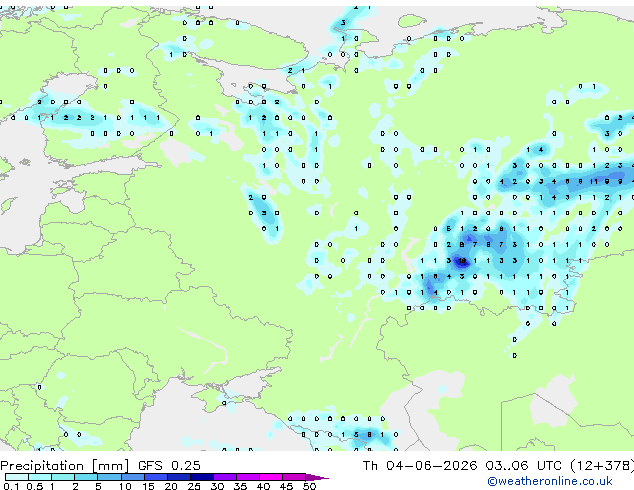
Task: Select the 1–2 mm legend color swatch
Action: tap(63, 477)
